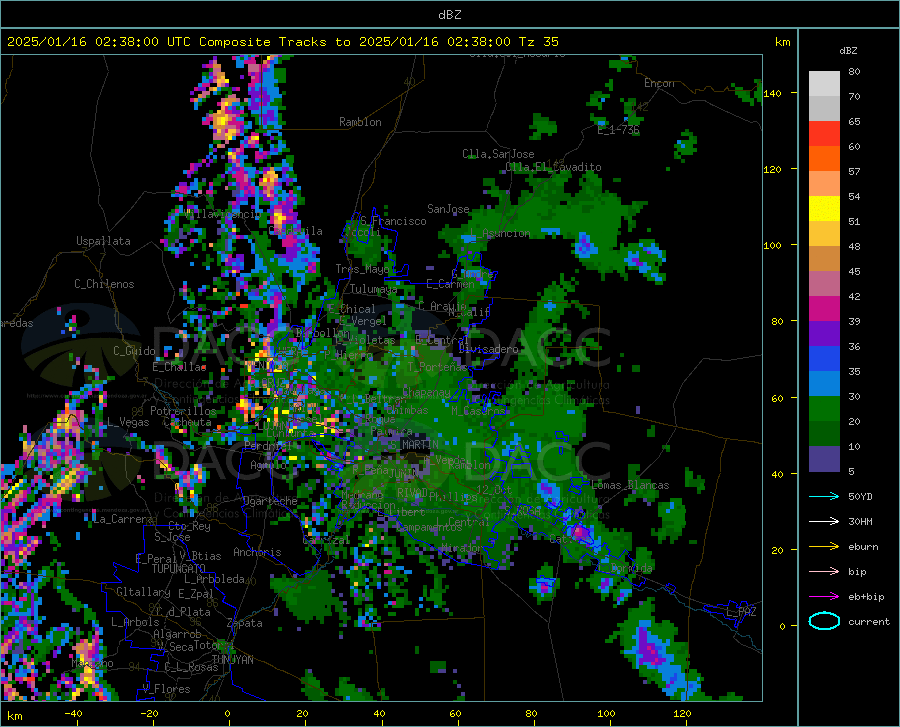Image resolution: width=900 pixels, height=727 pixels.
Task: Click the composite tracks timestamp header text
Action: (282, 42)
